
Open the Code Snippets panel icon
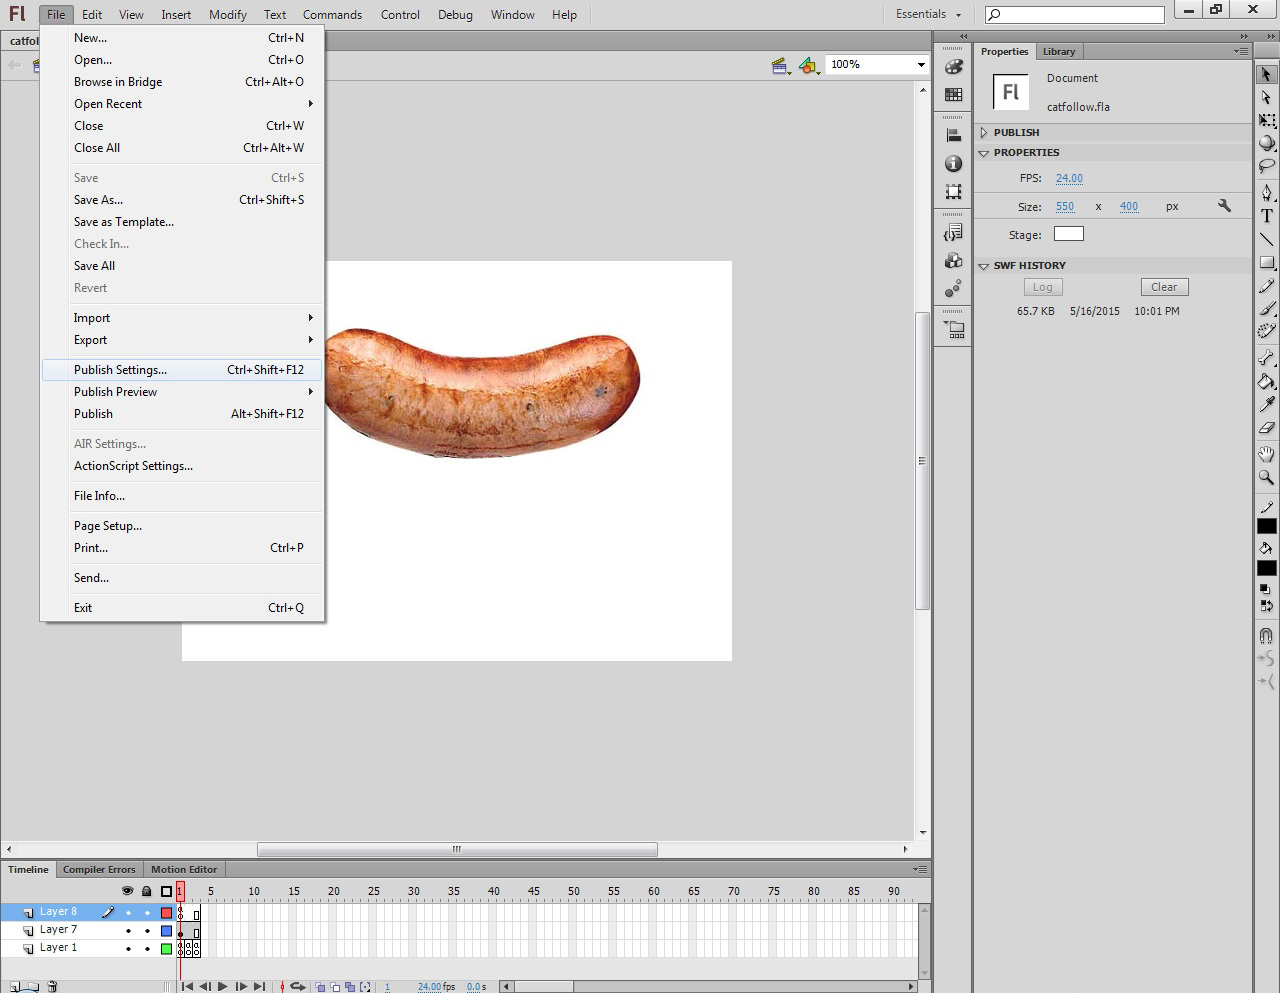[954, 232]
